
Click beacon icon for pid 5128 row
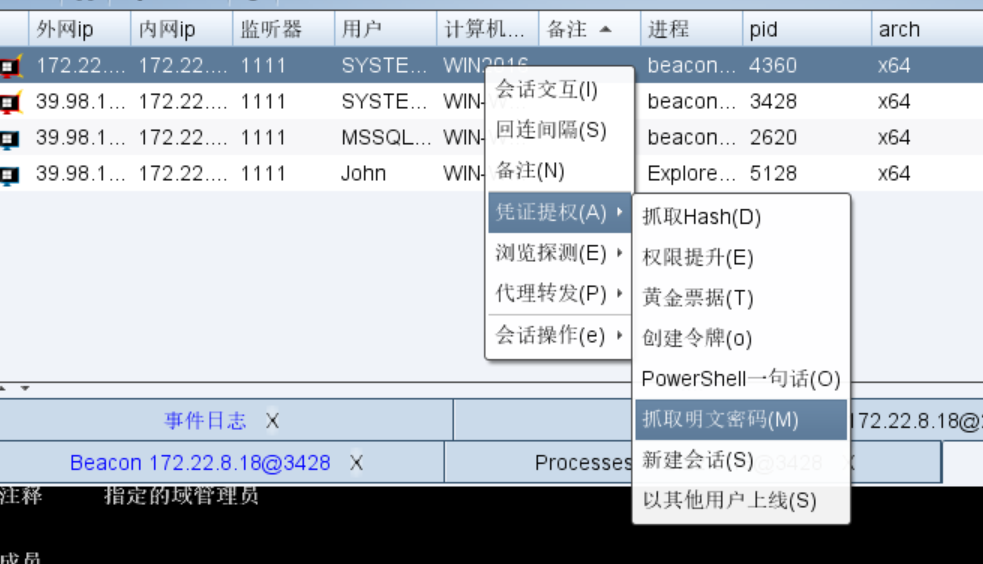[9, 174]
